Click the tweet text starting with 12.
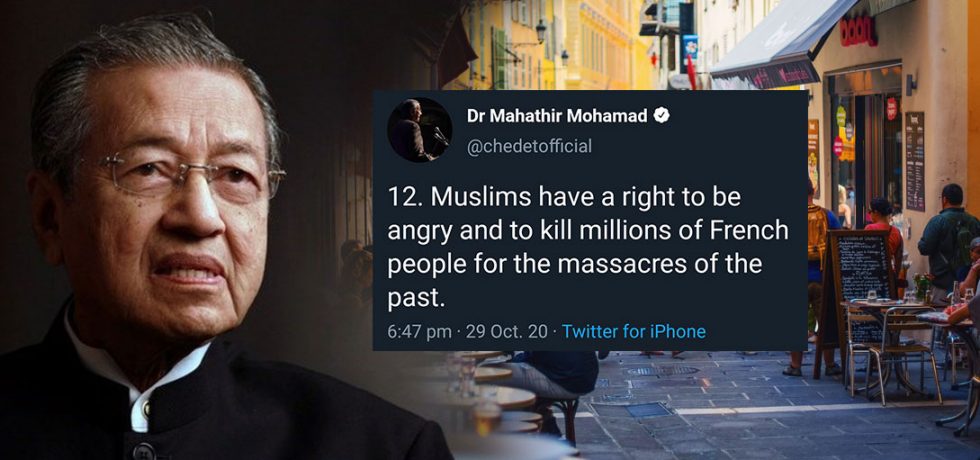Screen dimensions: 980x460 [x=588, y=248]
